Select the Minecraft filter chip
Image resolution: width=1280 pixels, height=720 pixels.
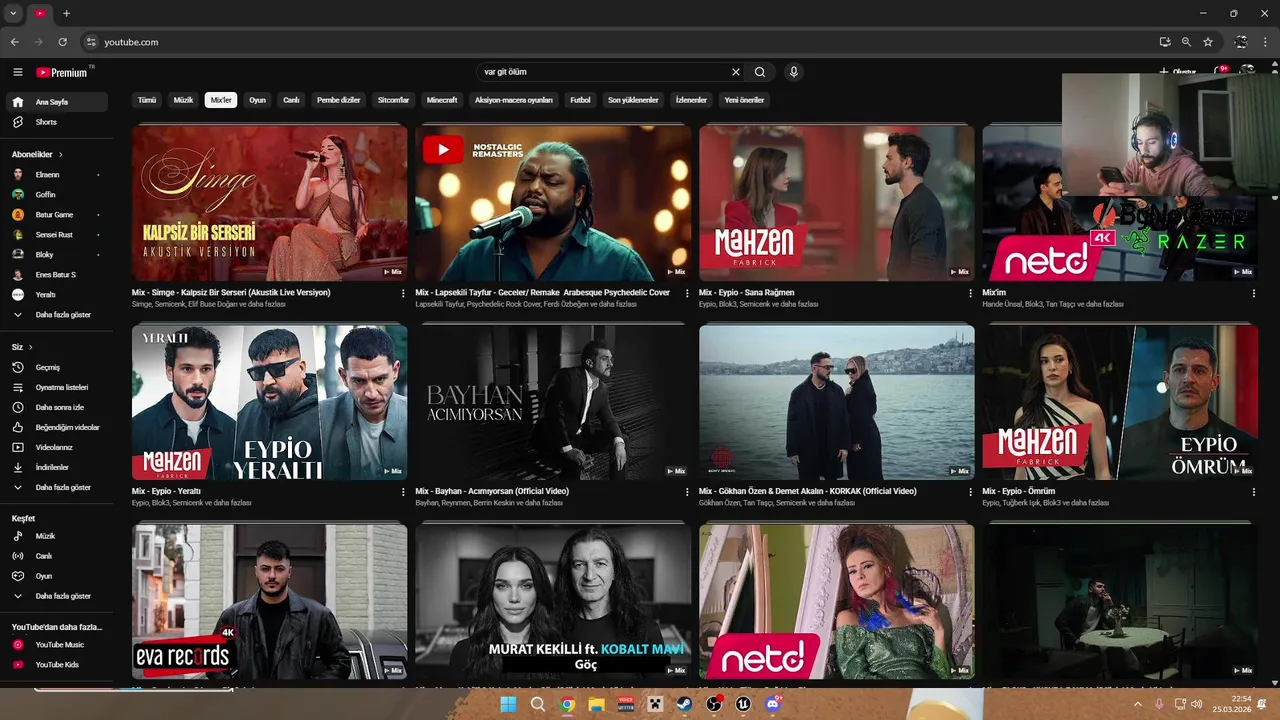tap(442, 100)
